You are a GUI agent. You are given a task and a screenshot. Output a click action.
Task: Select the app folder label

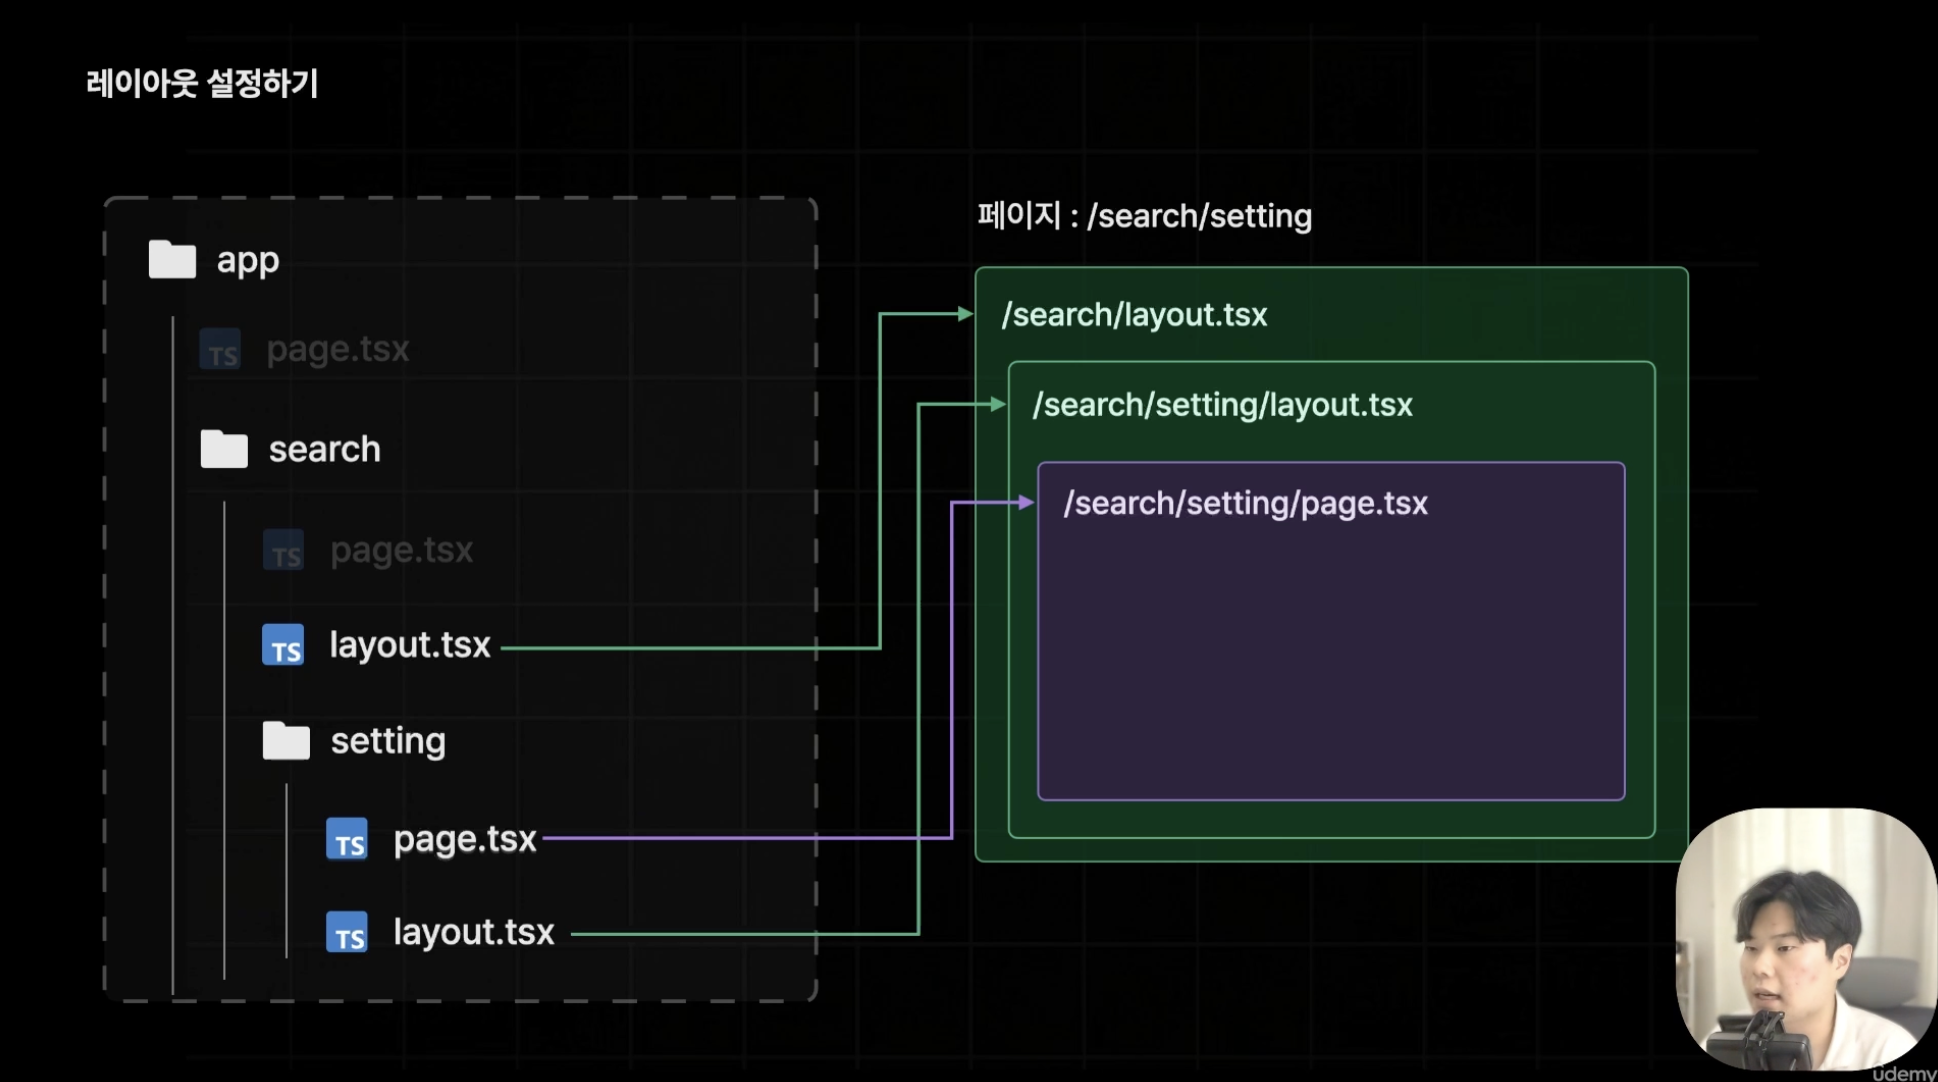click(248, 260)
